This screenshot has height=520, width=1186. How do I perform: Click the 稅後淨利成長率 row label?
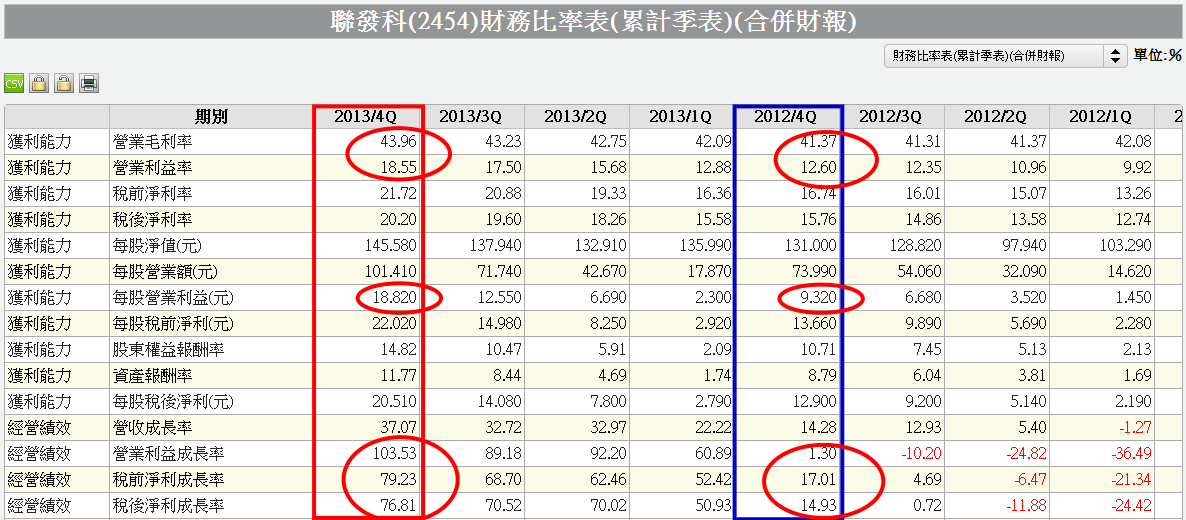click(168, 506)
